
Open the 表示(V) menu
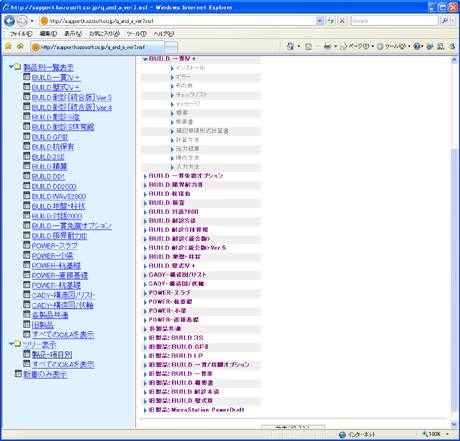pos(73,34)
